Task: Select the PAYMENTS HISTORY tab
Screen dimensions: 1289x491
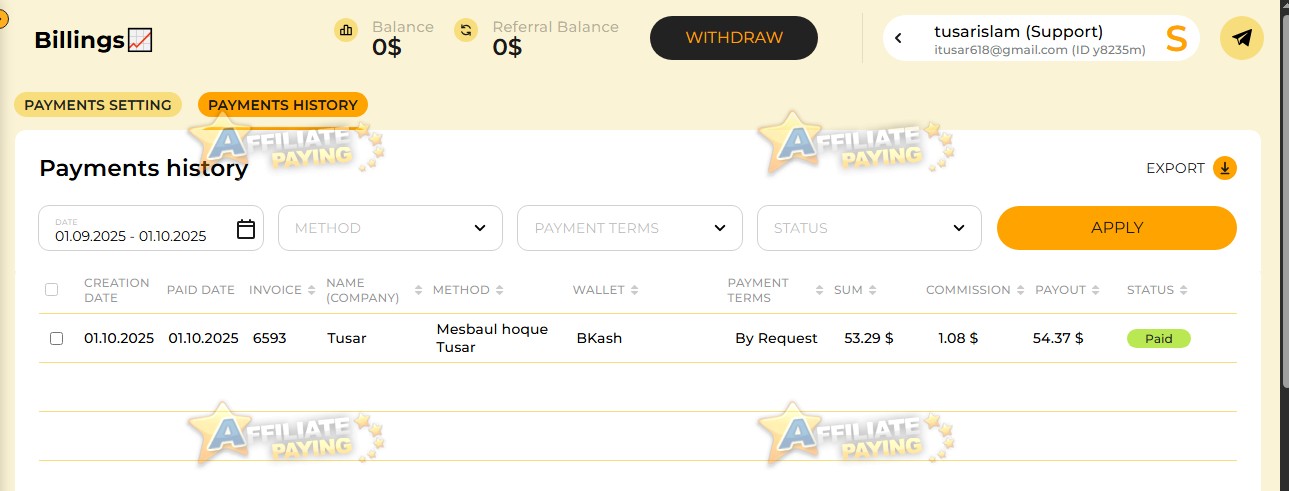Action: click(283, 105)
